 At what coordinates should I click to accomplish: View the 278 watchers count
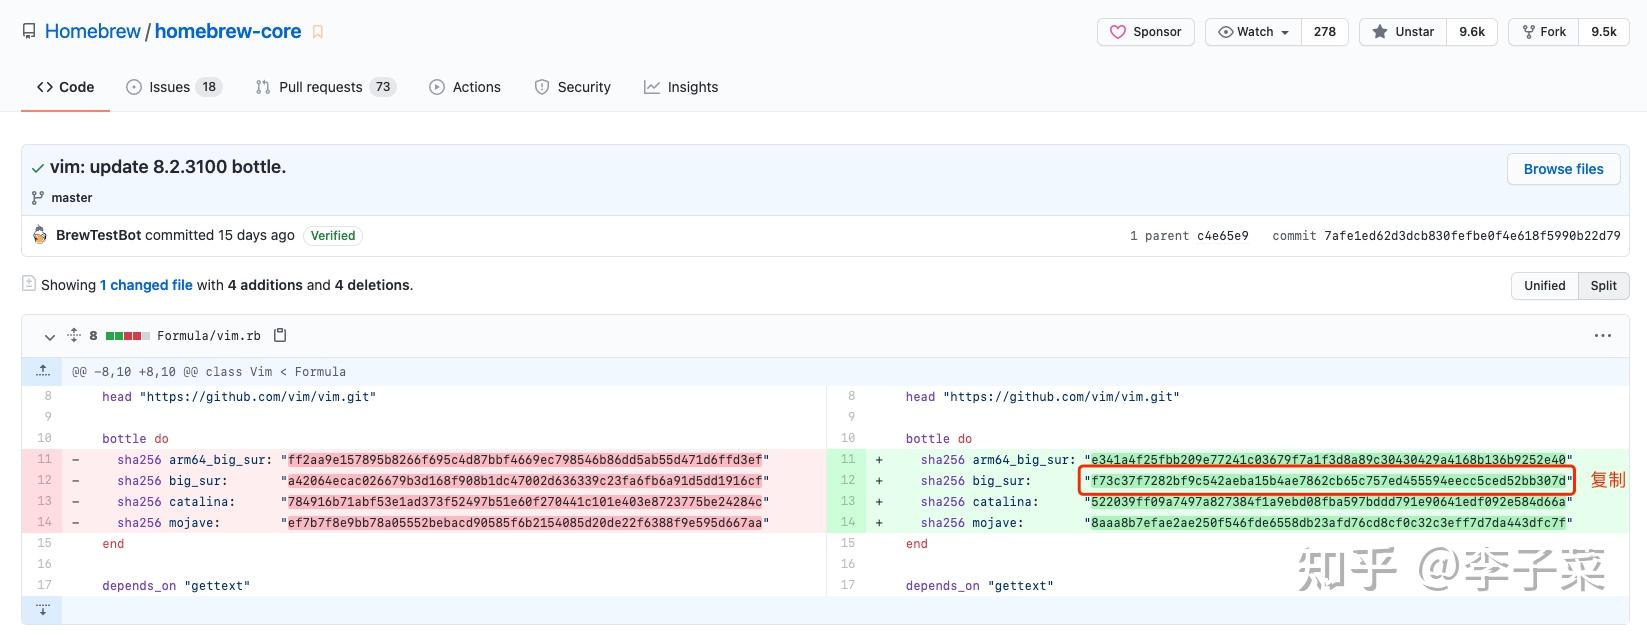coord(1325,32)
